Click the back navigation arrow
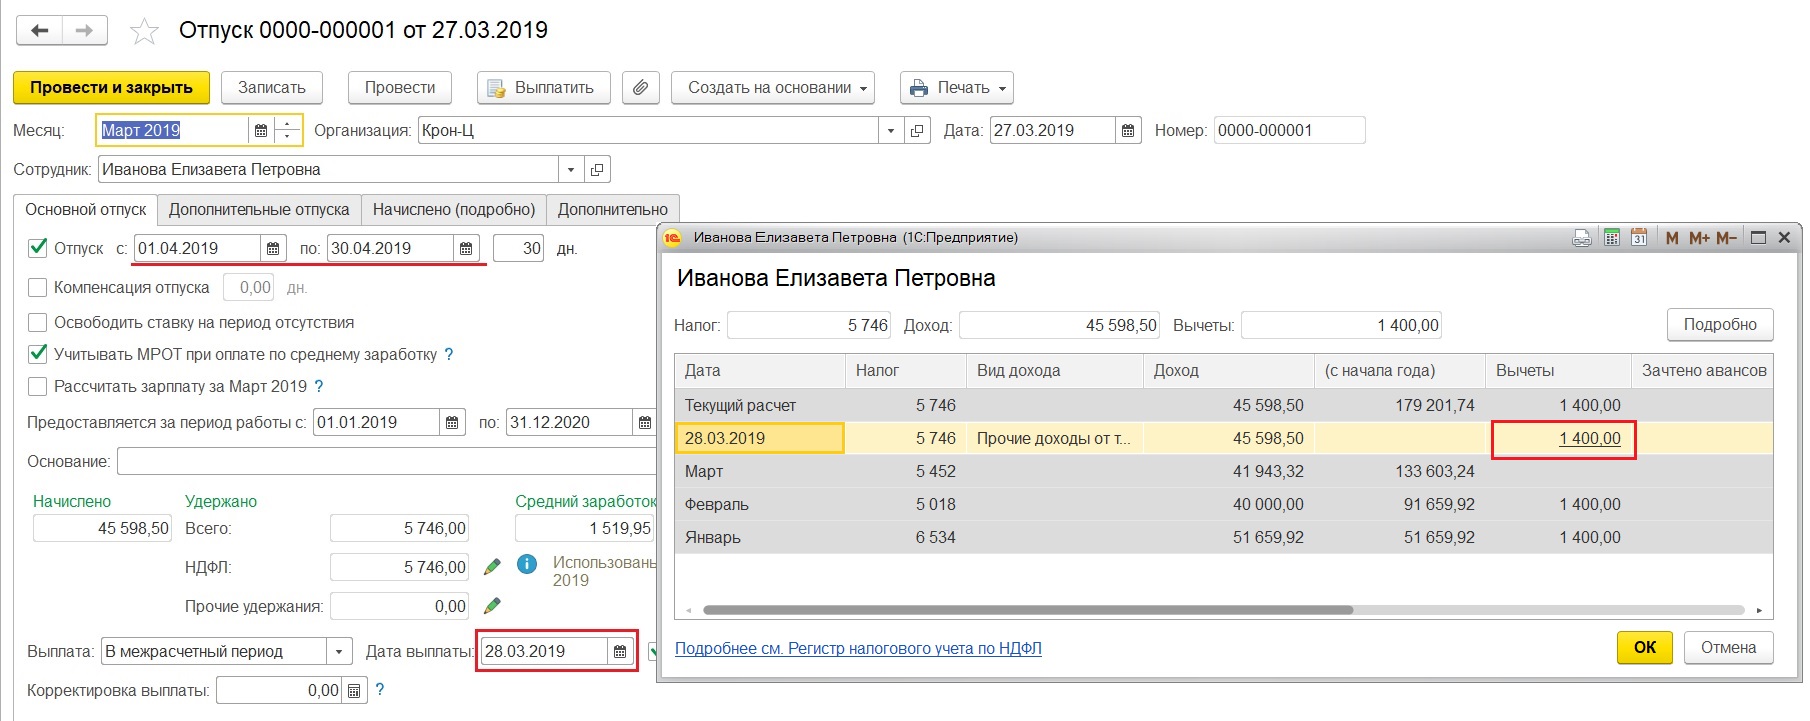This screenshot has width=1810, height=721. pyautogui.click(x=39, y=31)
